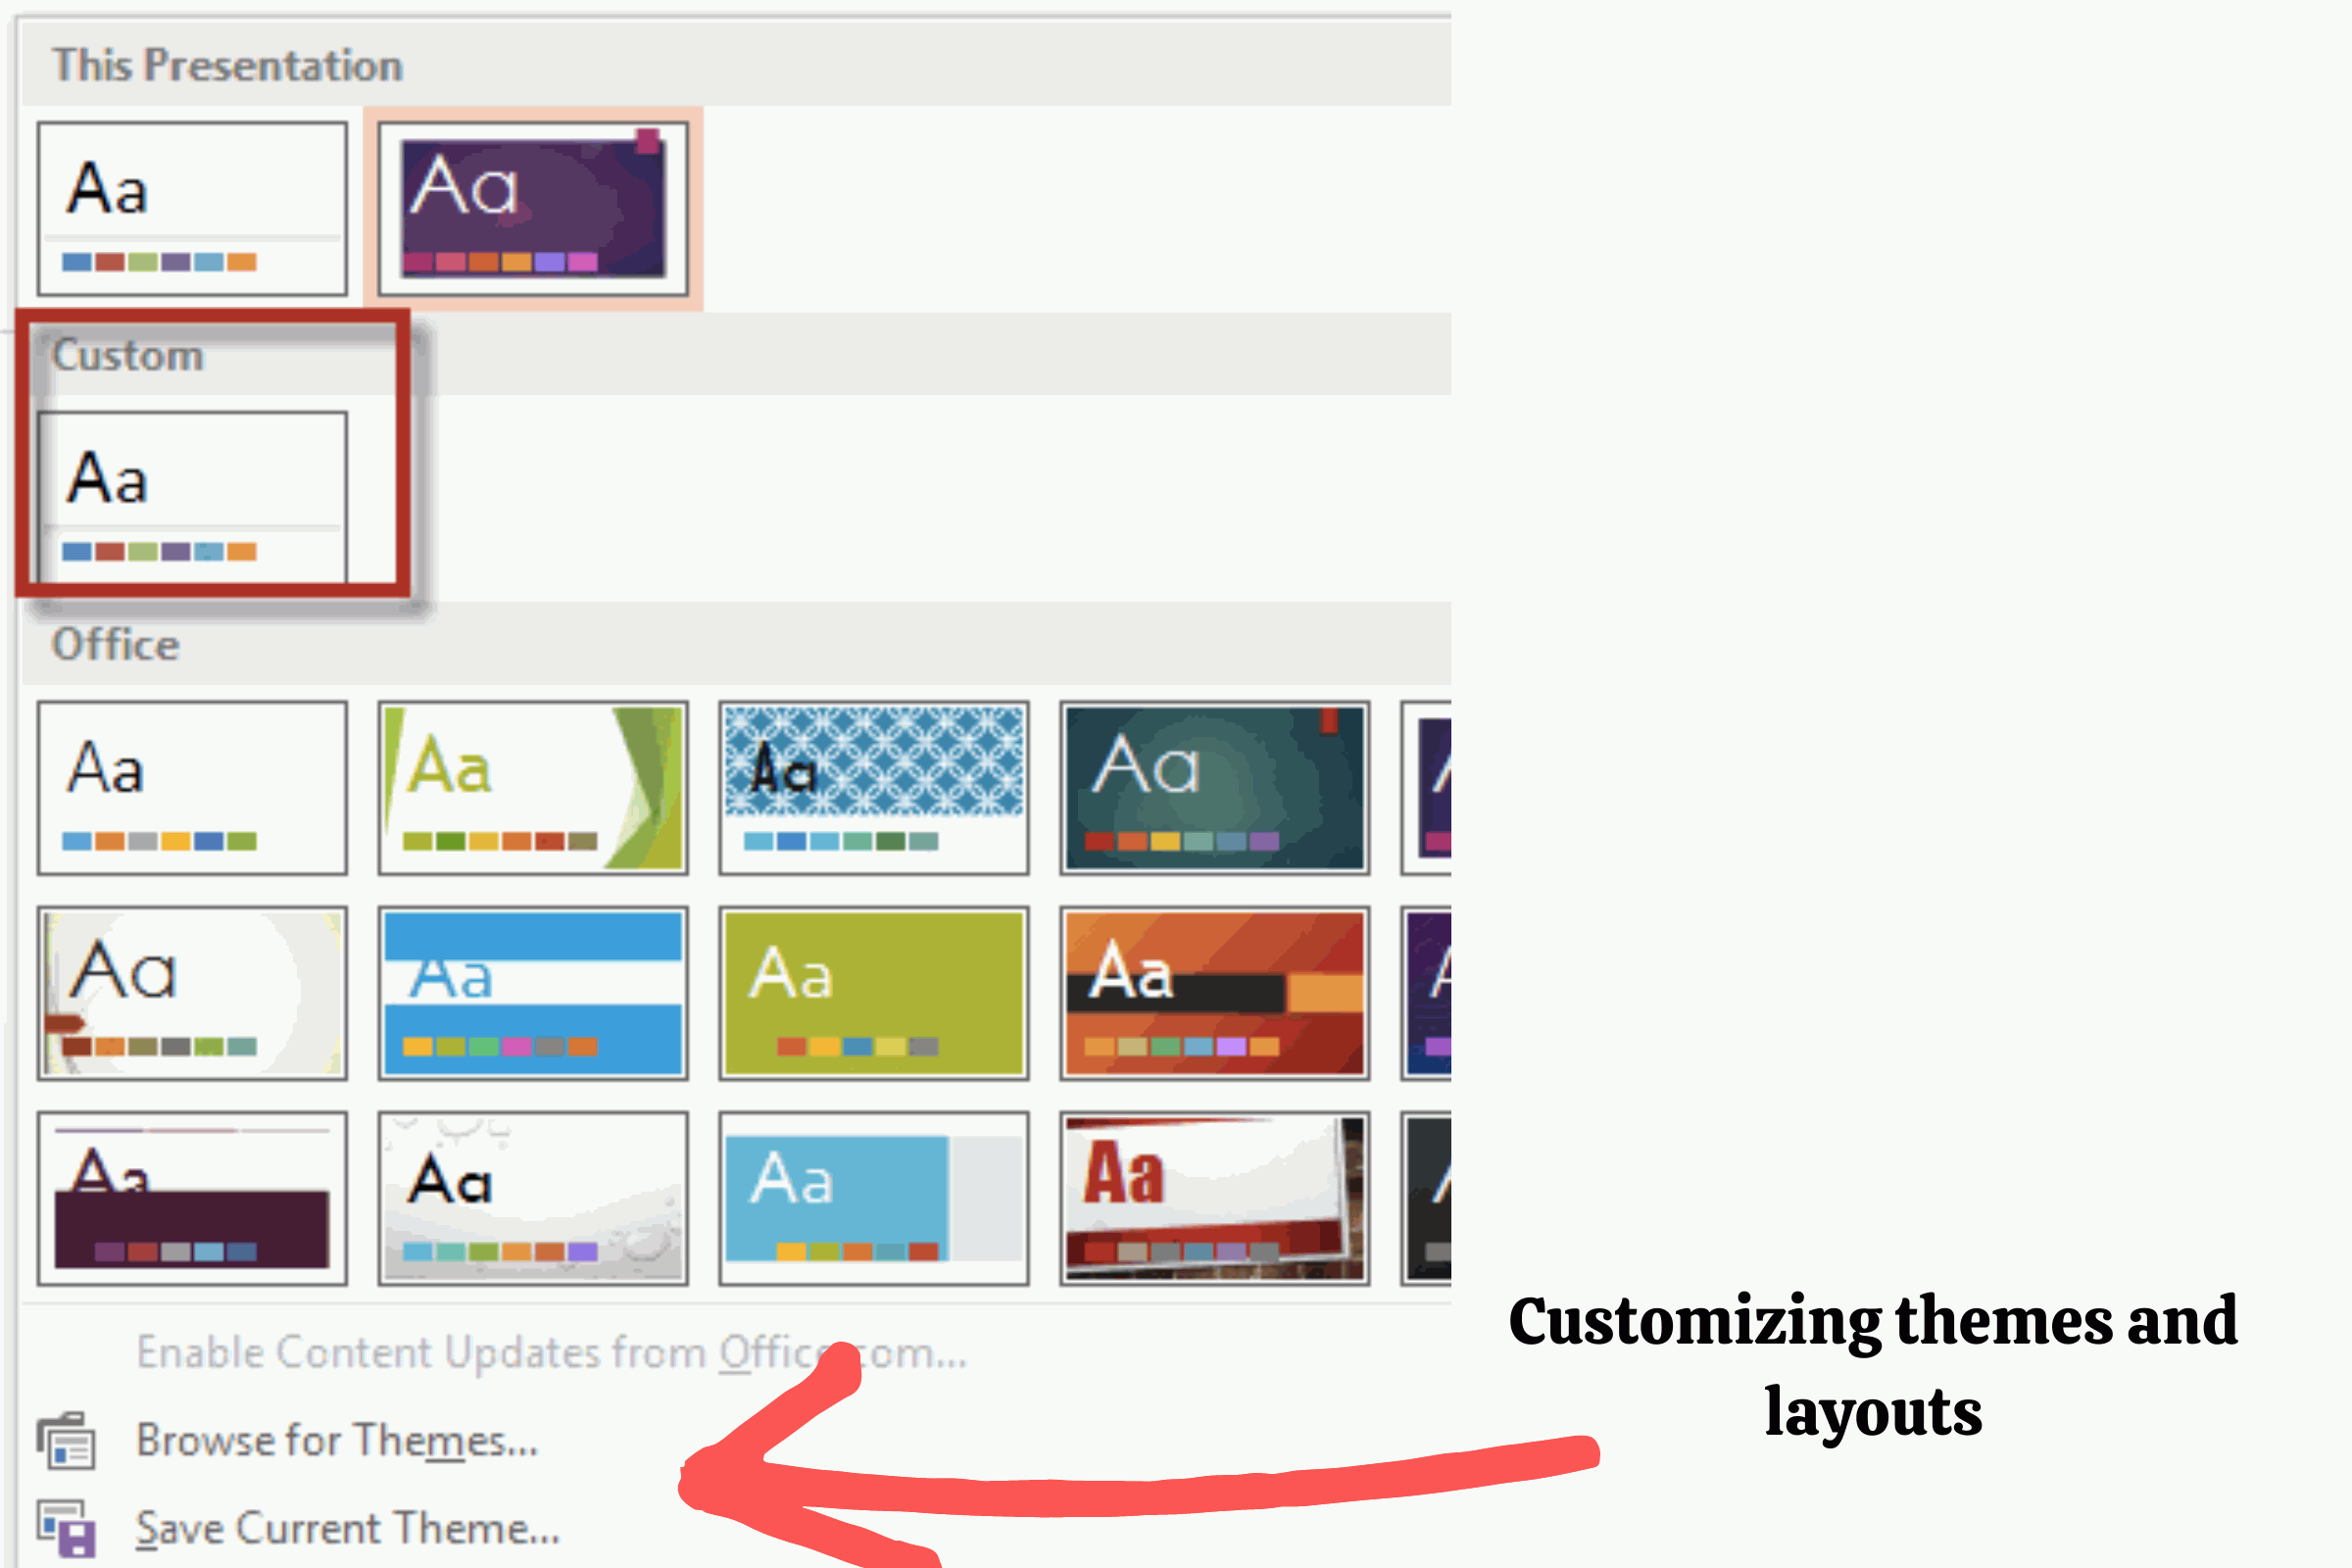2352x1568 pixels.
Task: Click the Browse for Themes icon
Action: pos(67,1441)
